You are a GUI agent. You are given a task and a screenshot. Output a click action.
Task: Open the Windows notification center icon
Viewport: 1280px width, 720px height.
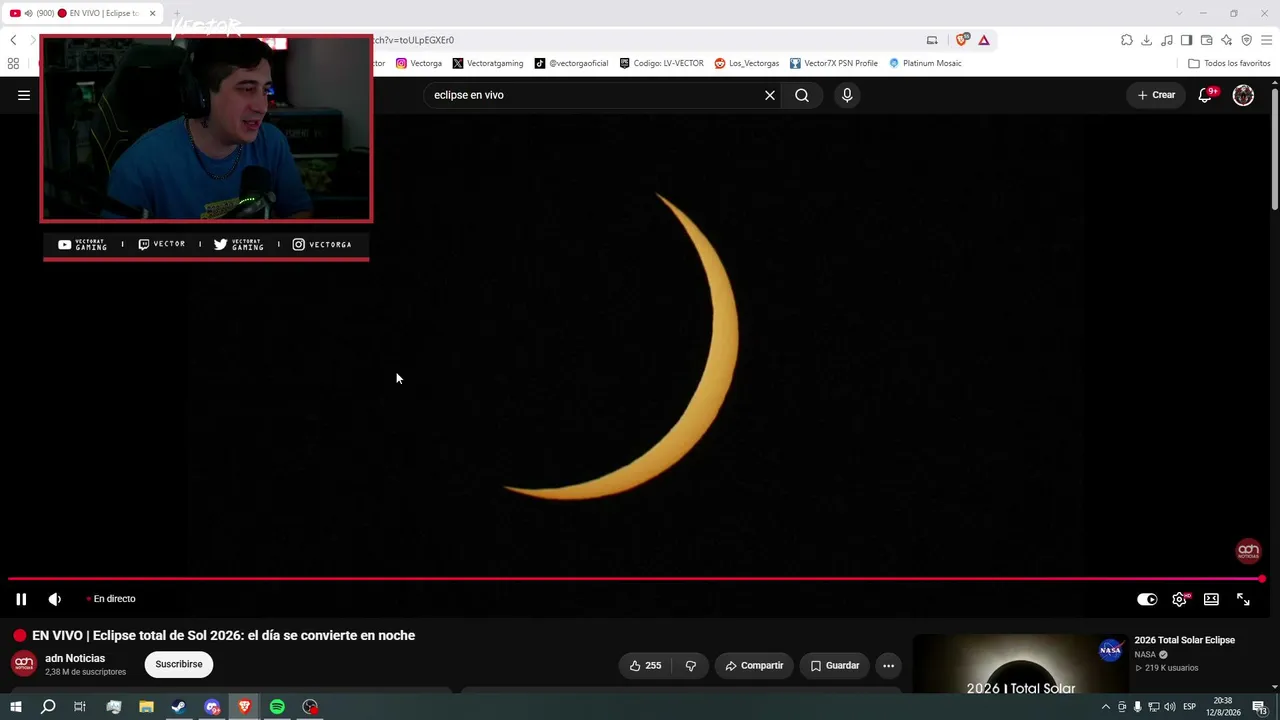[x=1260, y=707]
